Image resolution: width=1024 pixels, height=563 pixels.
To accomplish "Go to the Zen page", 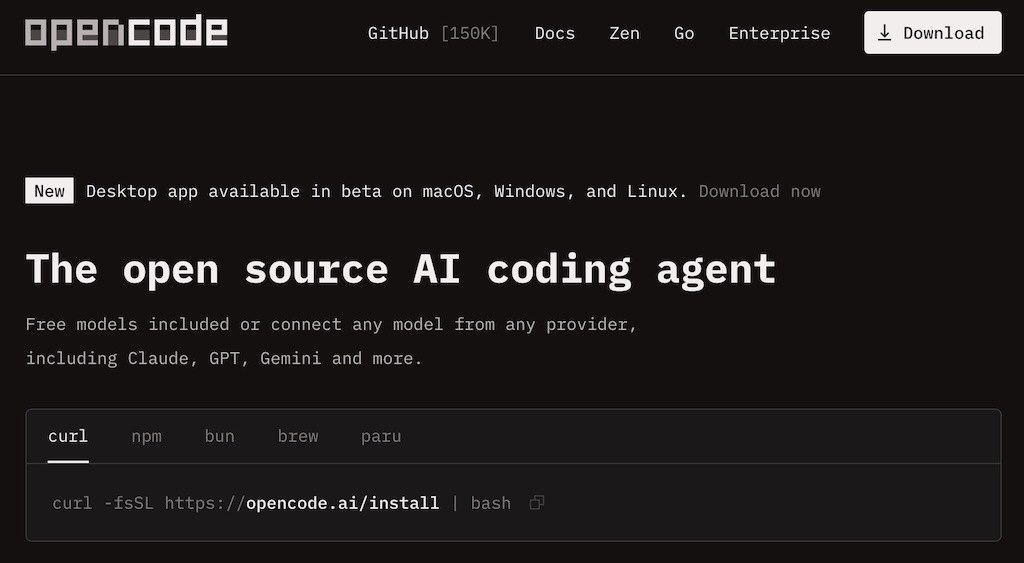I will click(x=624, y=33).
